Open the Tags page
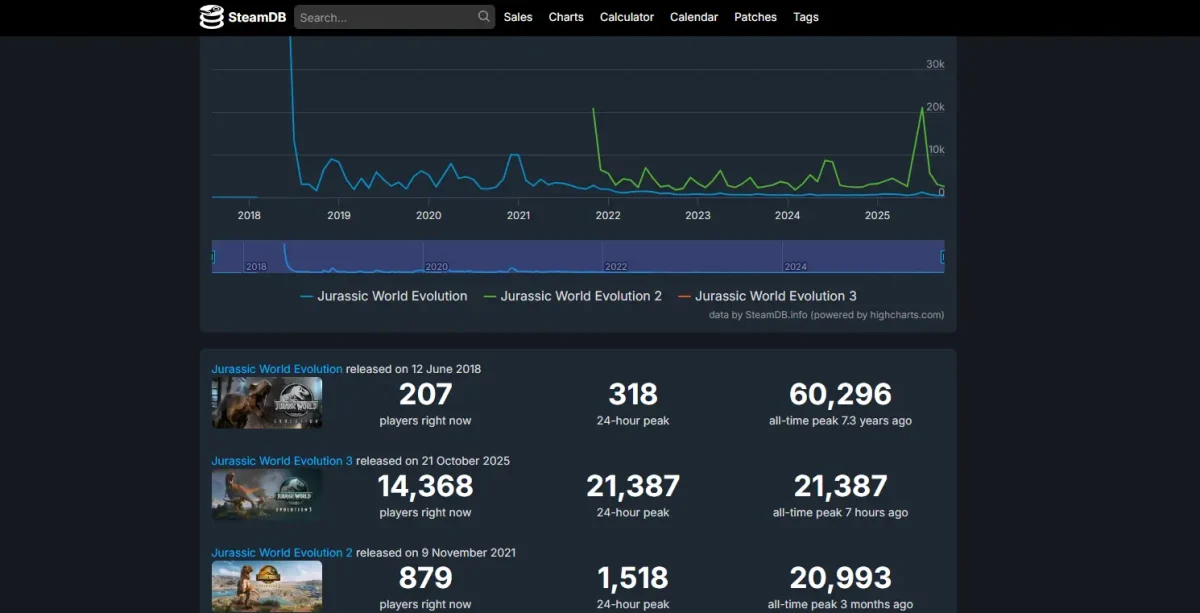The image size is (1200, 613). (x=806, y=17)
